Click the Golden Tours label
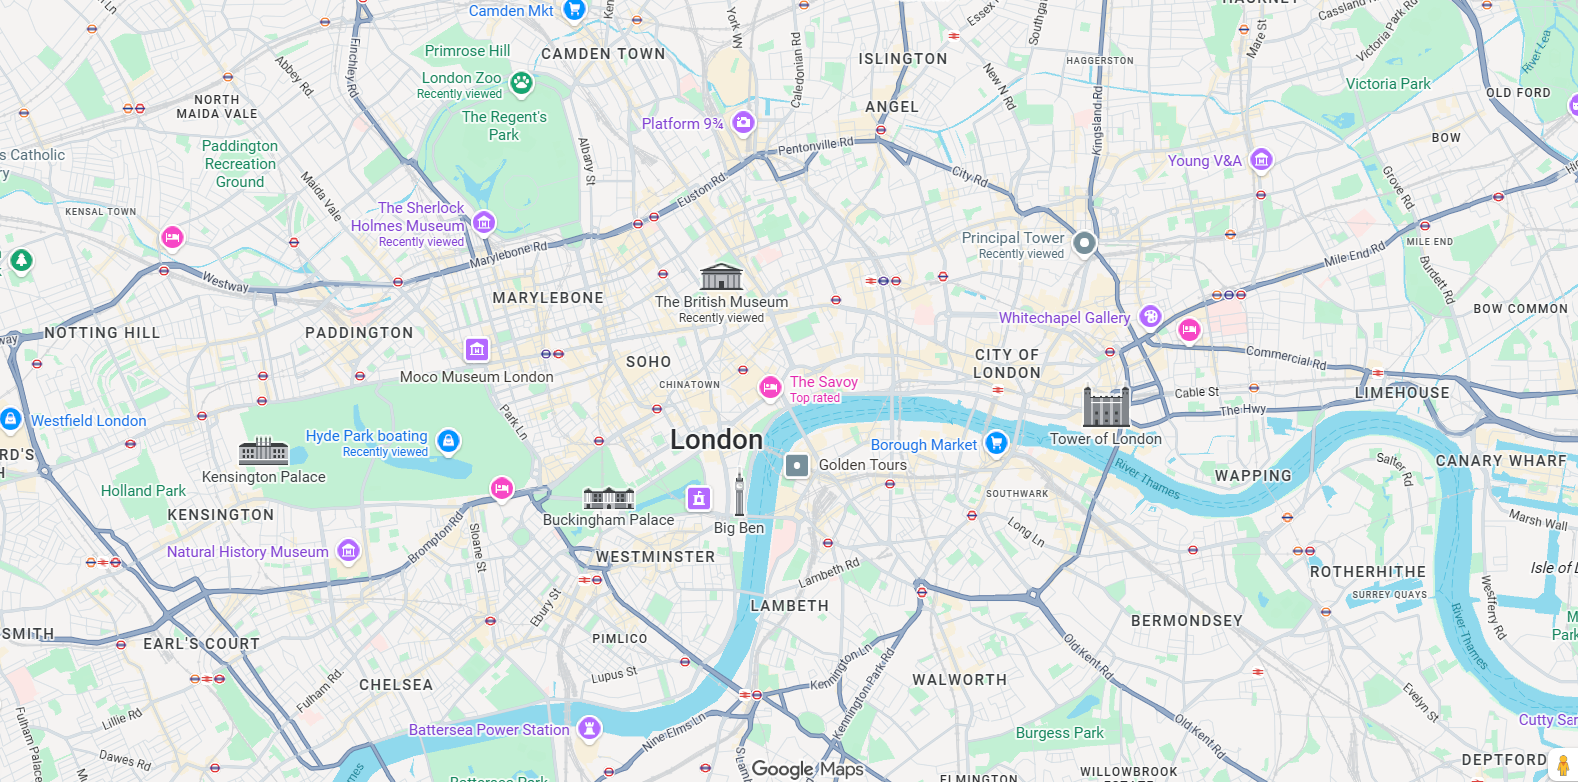Screen dimensions: 1578x782 (863, 465)
